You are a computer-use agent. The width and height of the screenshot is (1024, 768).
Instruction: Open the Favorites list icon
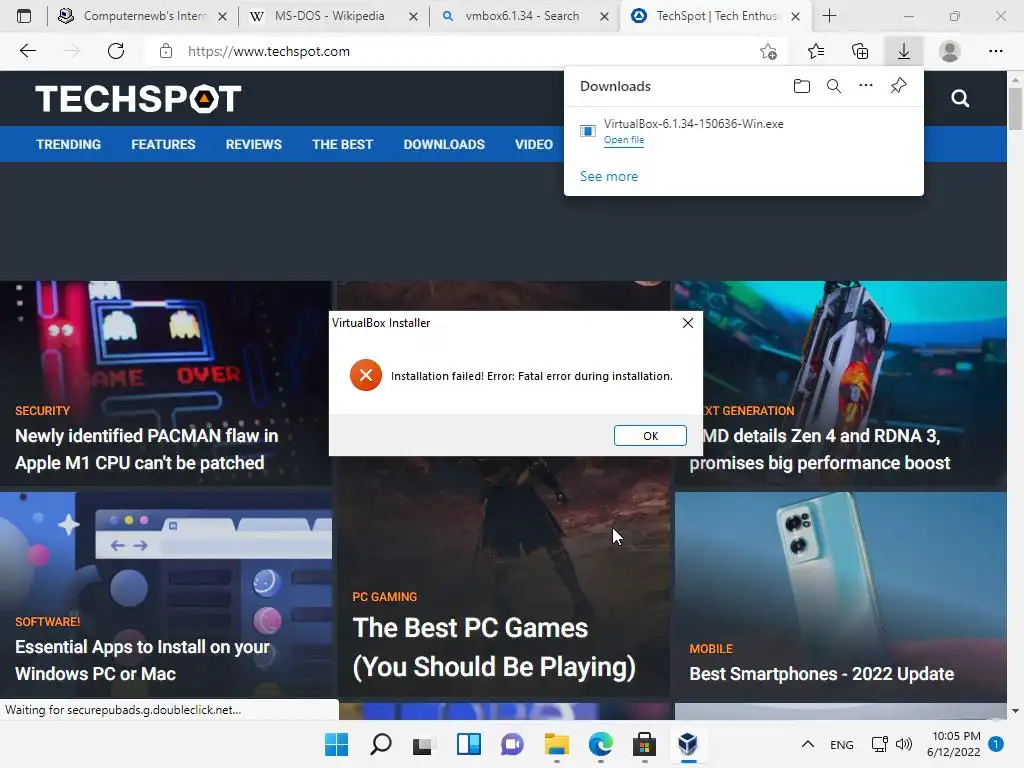coord(816,51)
